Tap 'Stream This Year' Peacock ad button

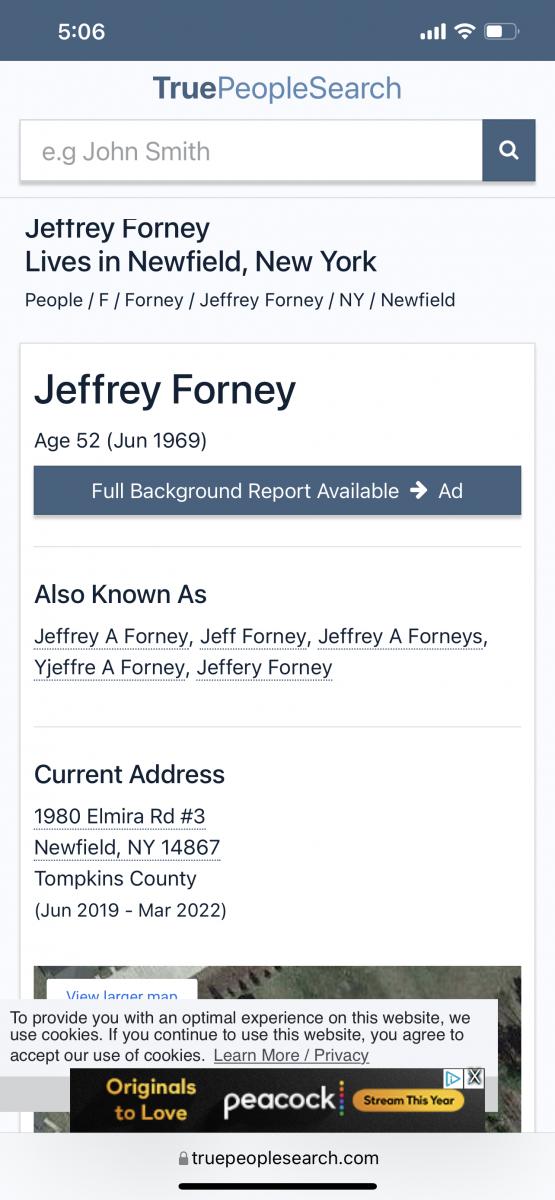(408, 1101)
